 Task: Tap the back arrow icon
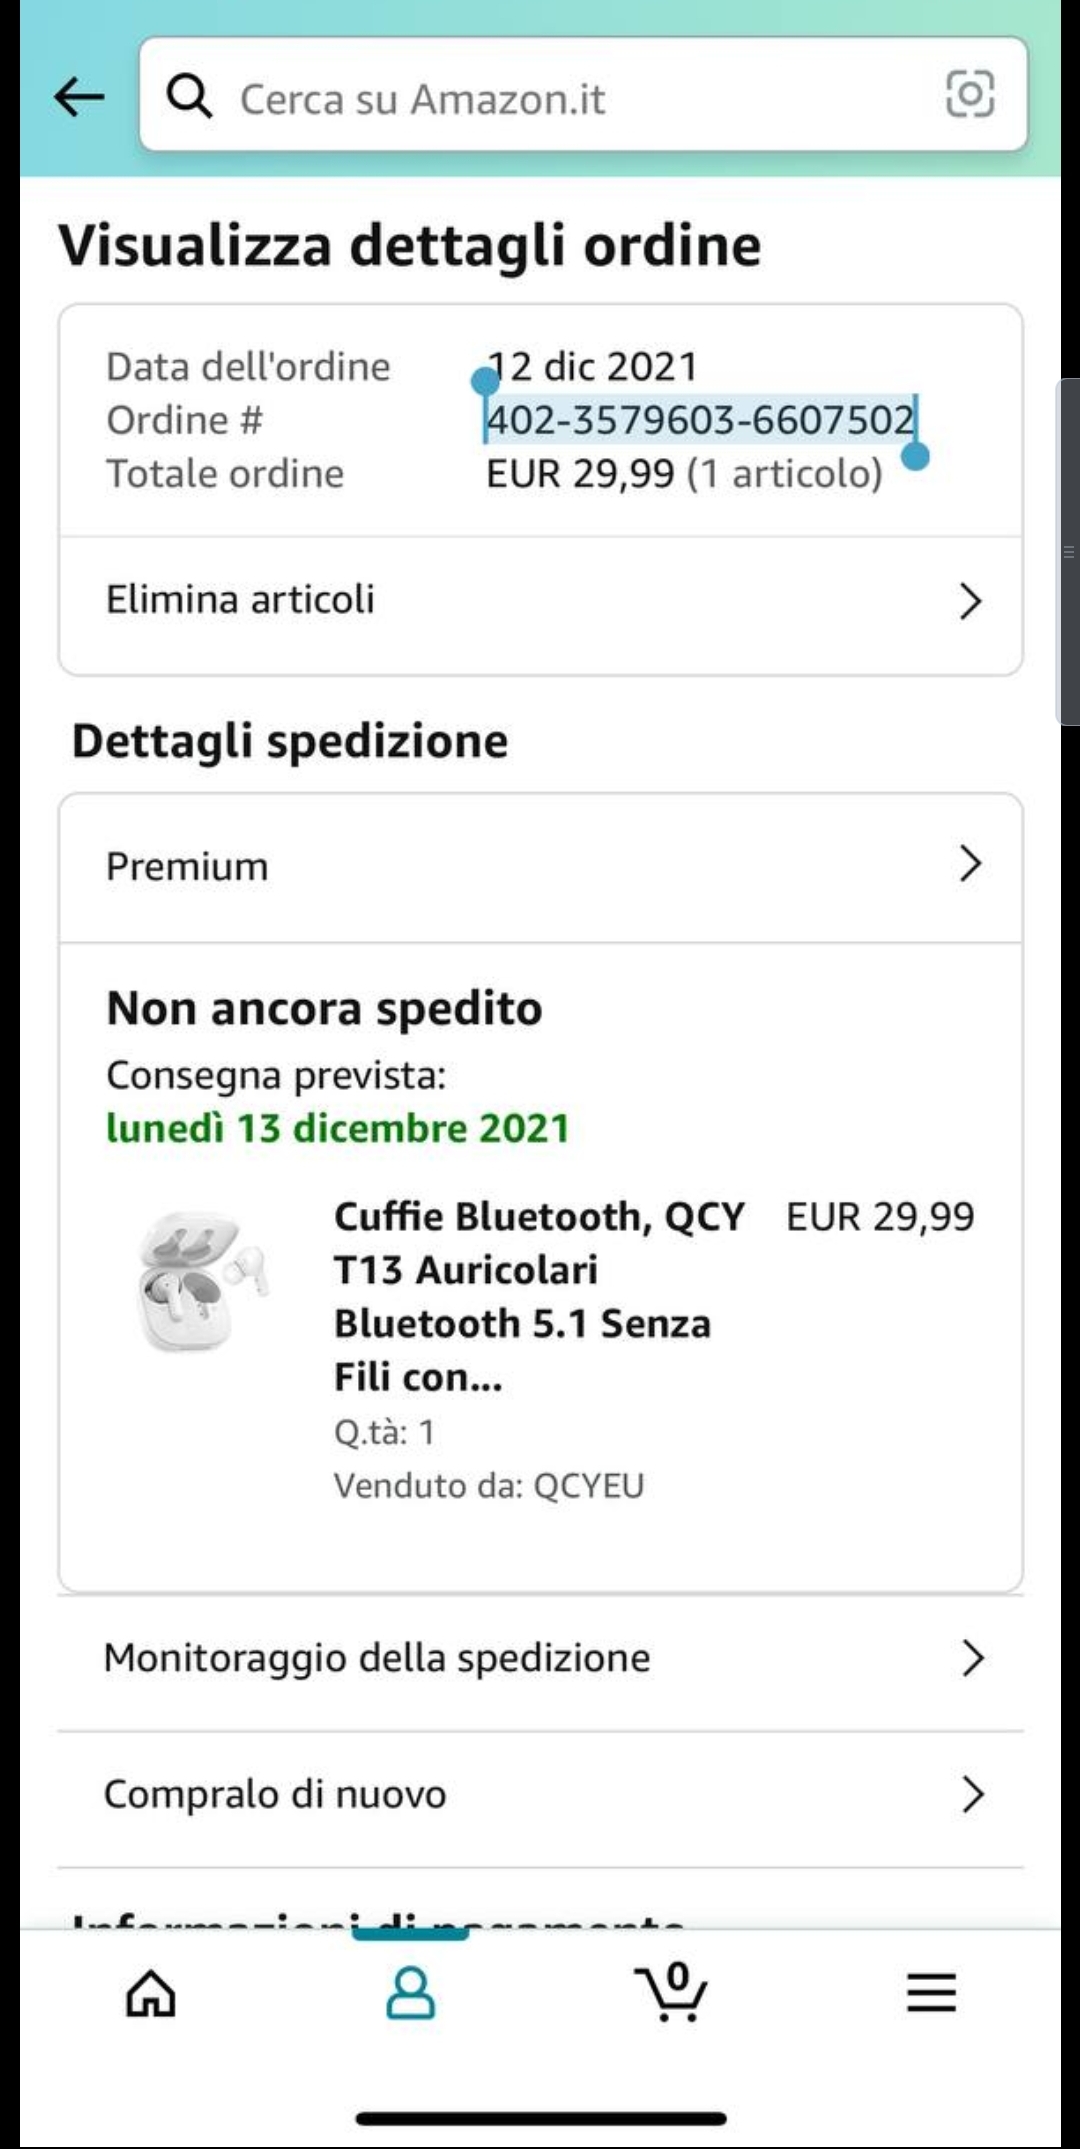click(79, 97)
